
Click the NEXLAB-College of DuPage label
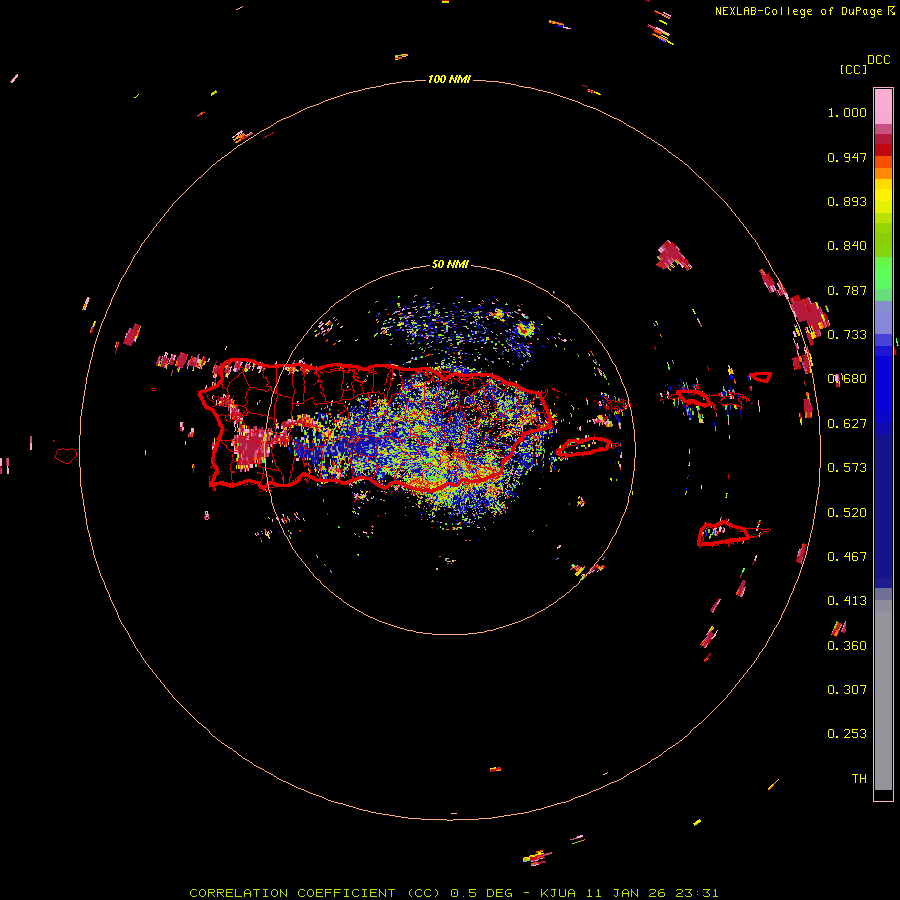click(x=799, y=11)
